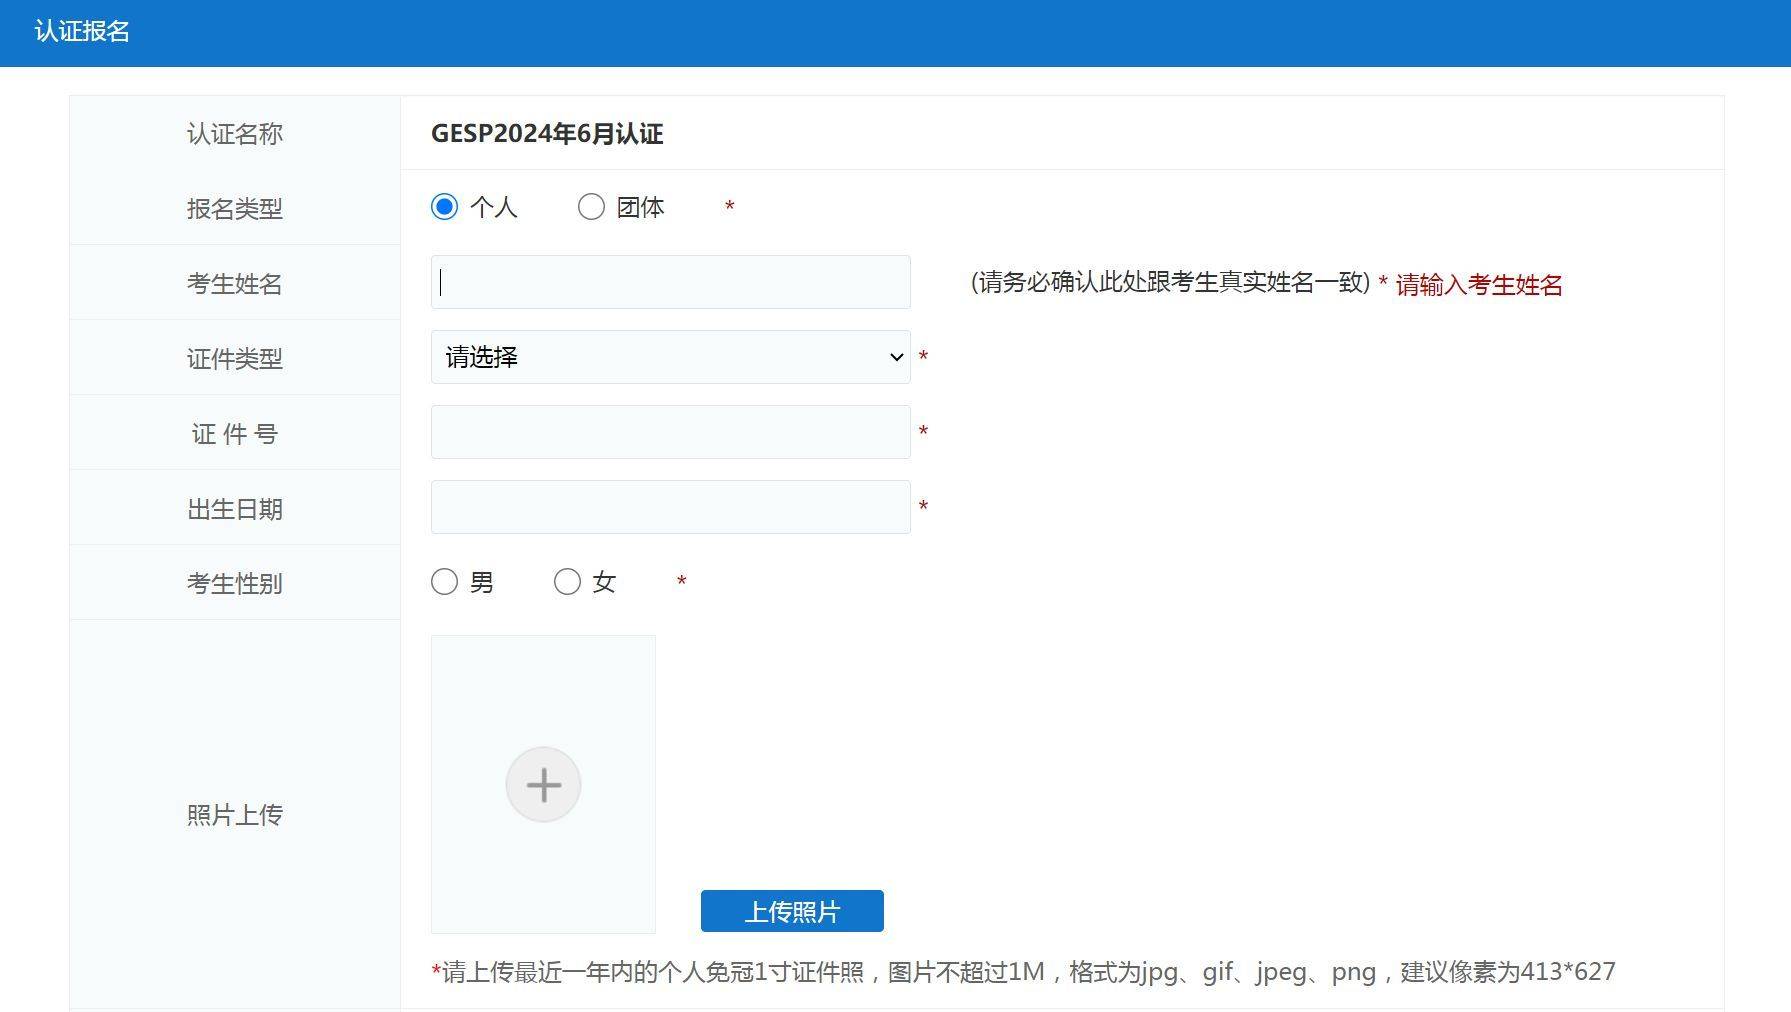The image size is (1791, 1012).
Task: Click the plus icon in photo upload box
Action: click(543, 785)
